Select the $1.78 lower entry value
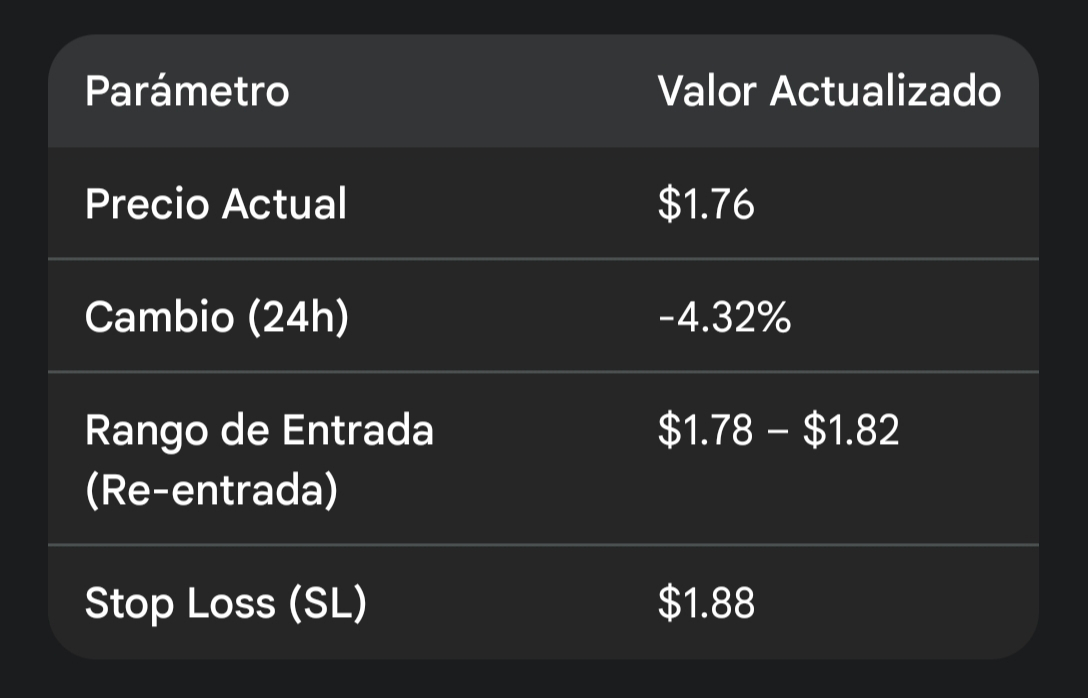1088x698 pixels. [705, 429]
